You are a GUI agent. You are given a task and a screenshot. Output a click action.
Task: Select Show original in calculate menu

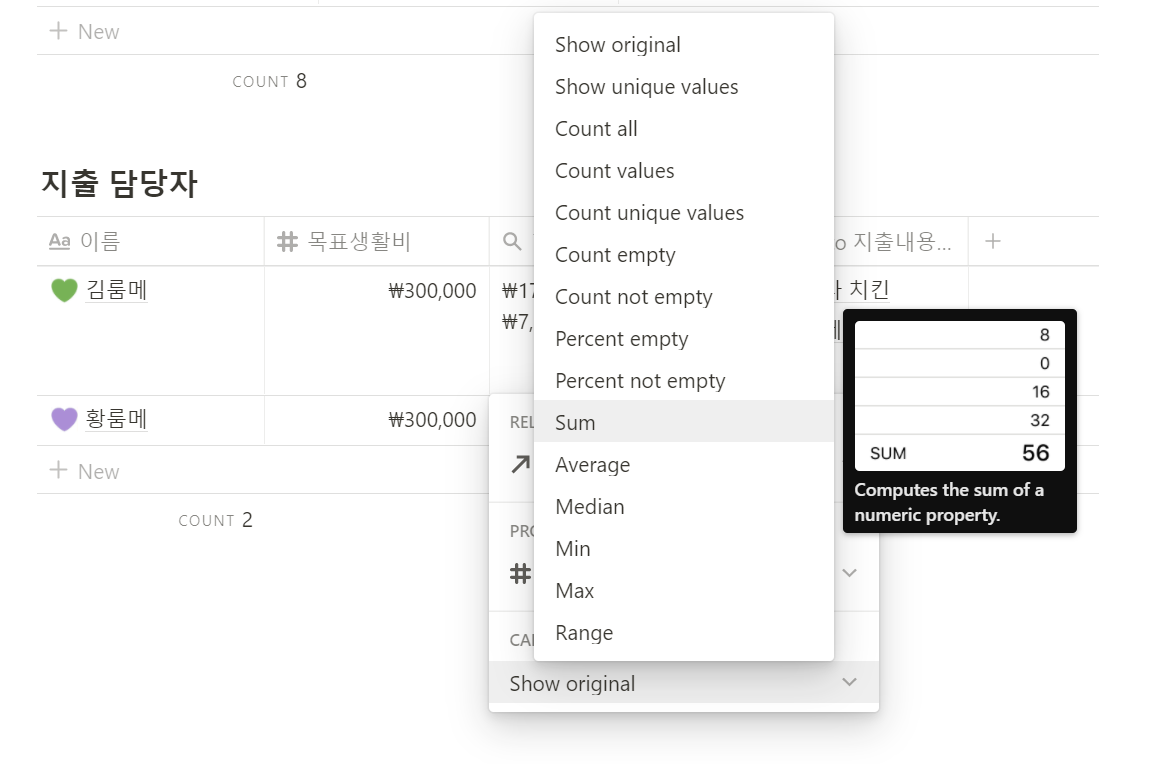coord(683,45)
